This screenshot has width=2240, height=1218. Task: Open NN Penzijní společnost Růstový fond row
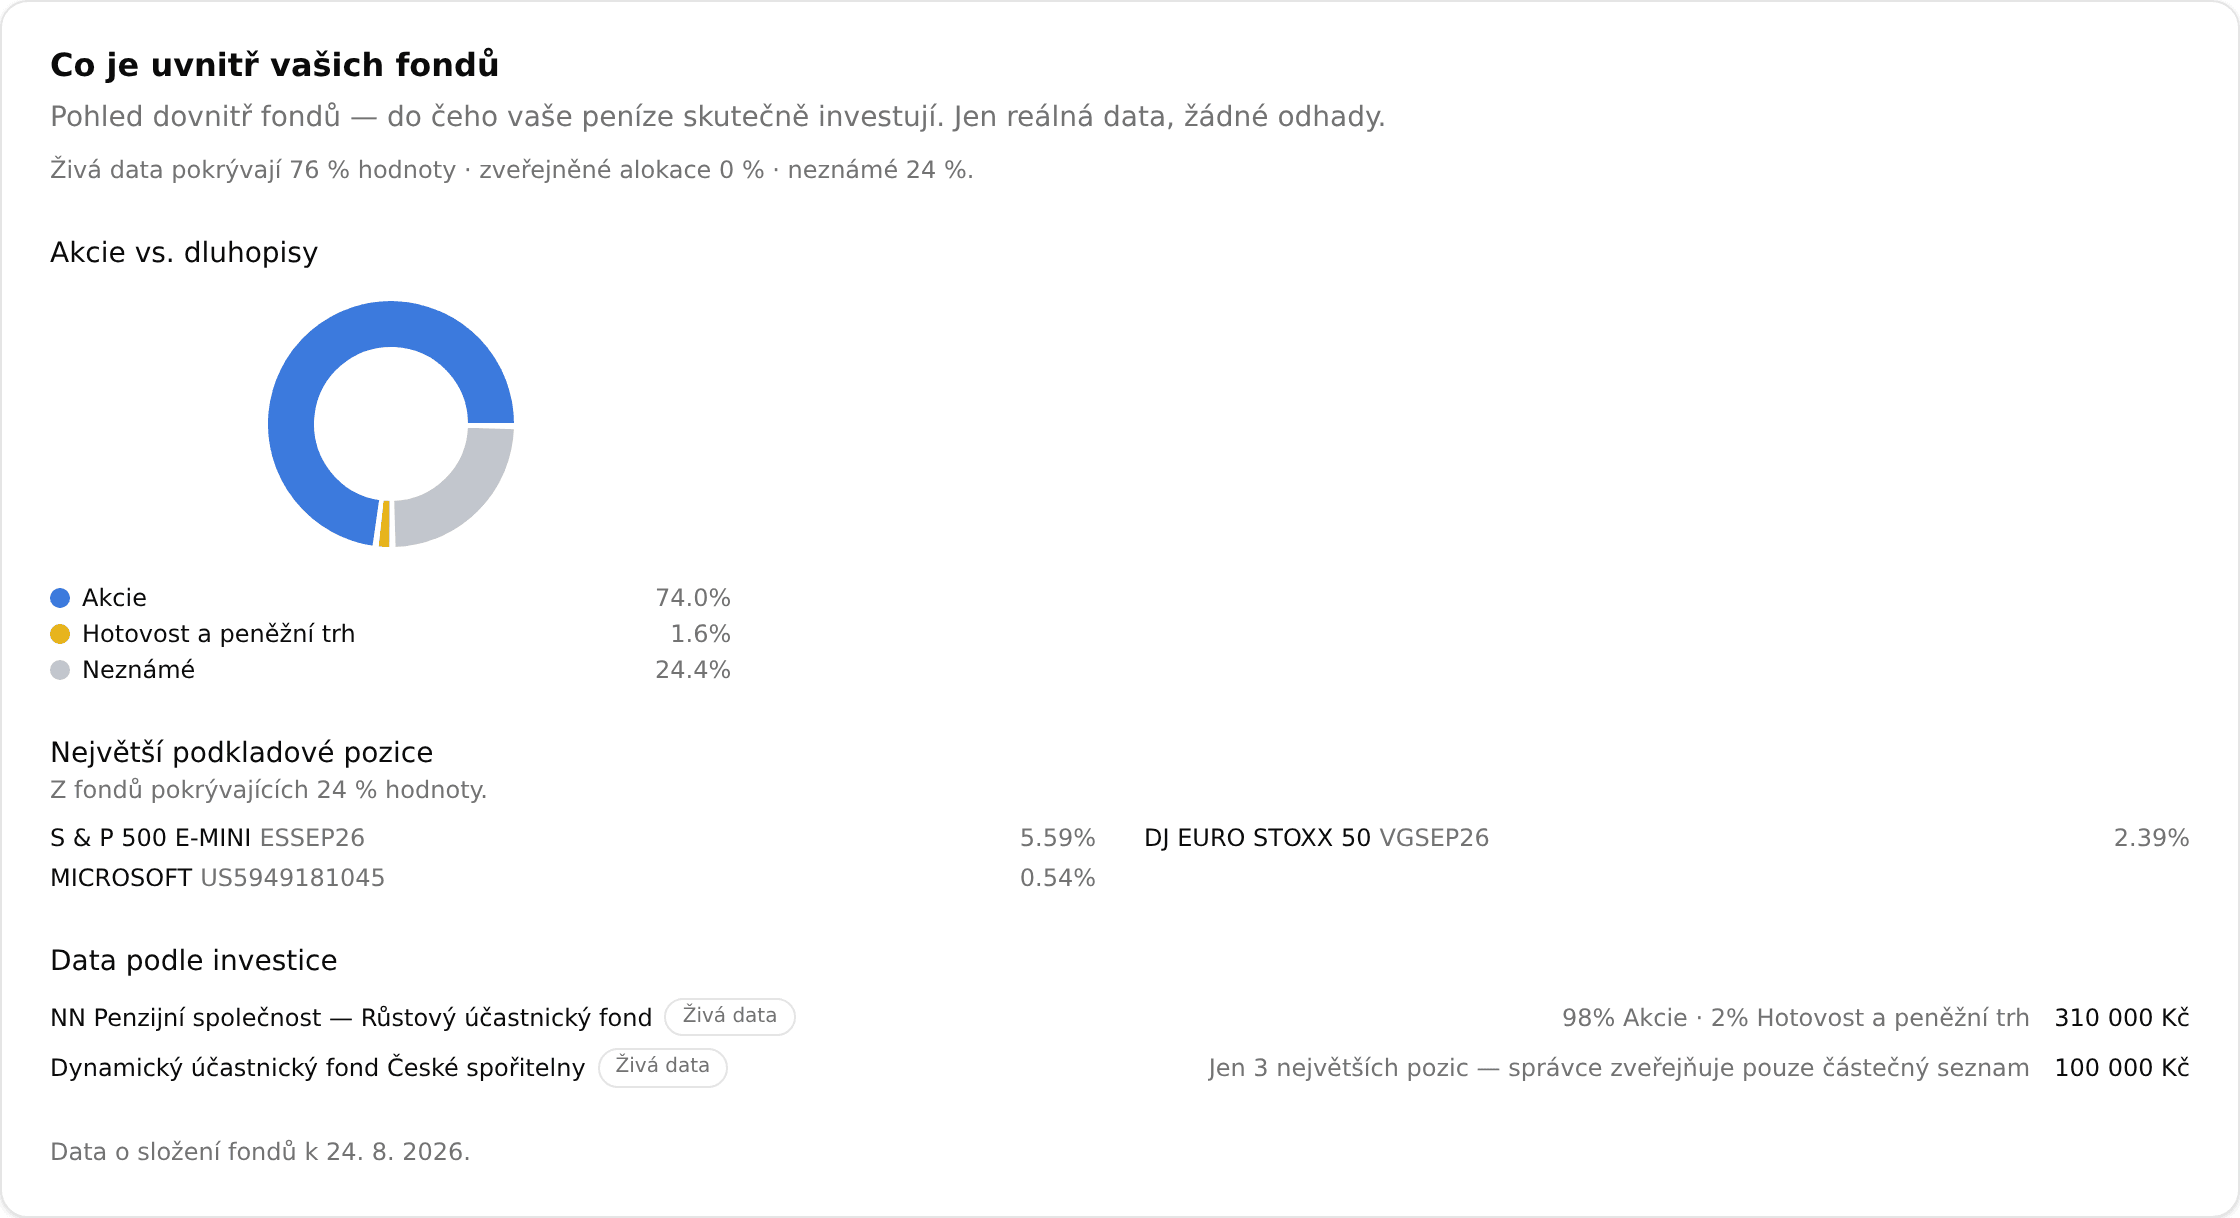(1120, 1018)
